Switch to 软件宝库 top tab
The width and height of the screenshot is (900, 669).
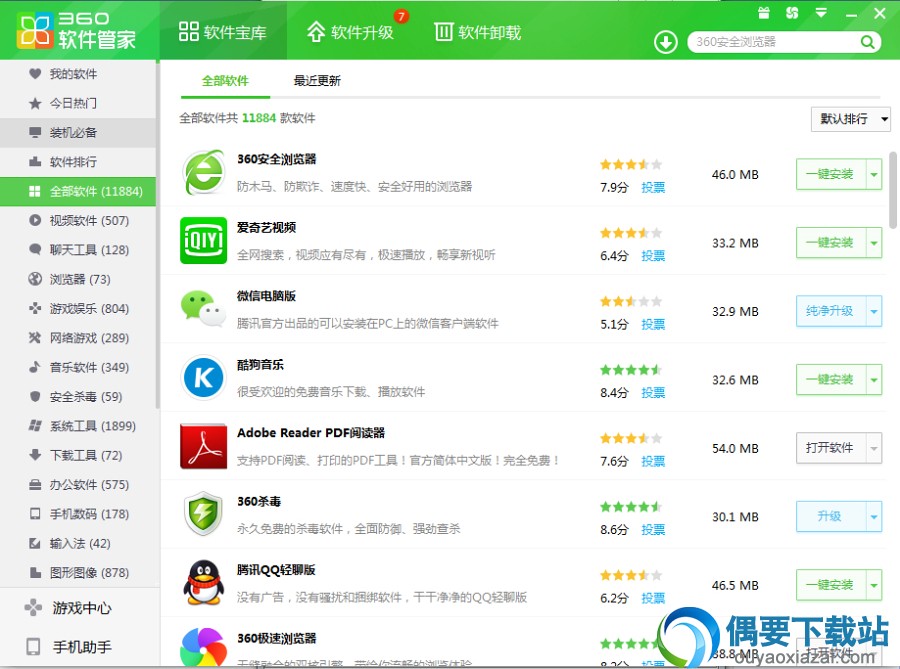pos(223,32)
